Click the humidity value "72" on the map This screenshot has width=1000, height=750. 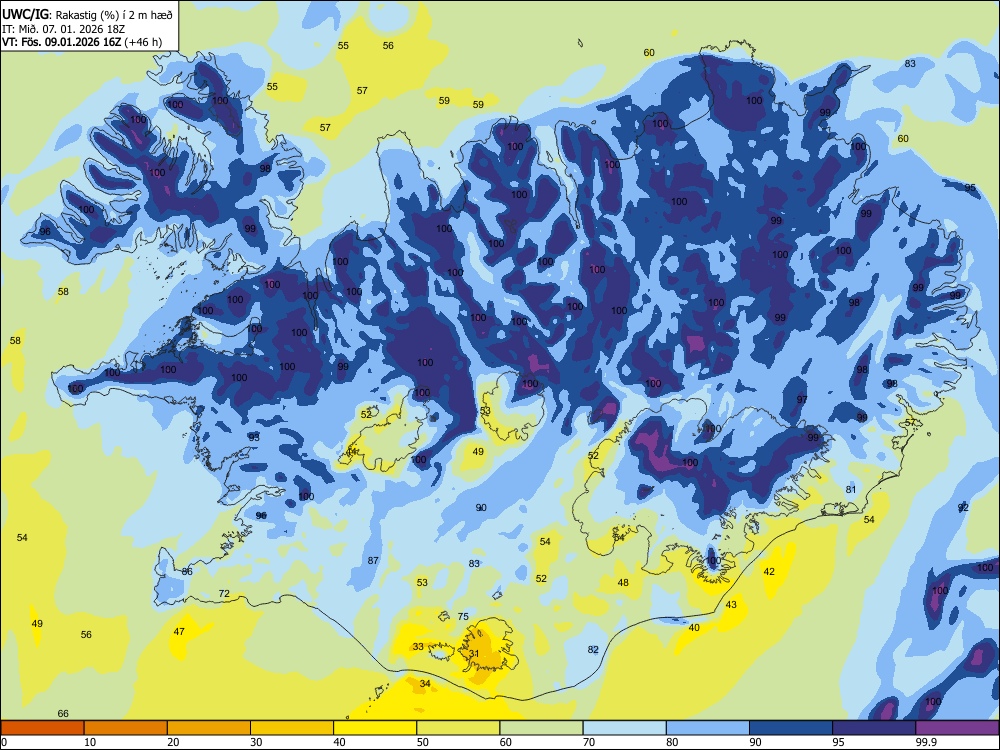[224, 594]
